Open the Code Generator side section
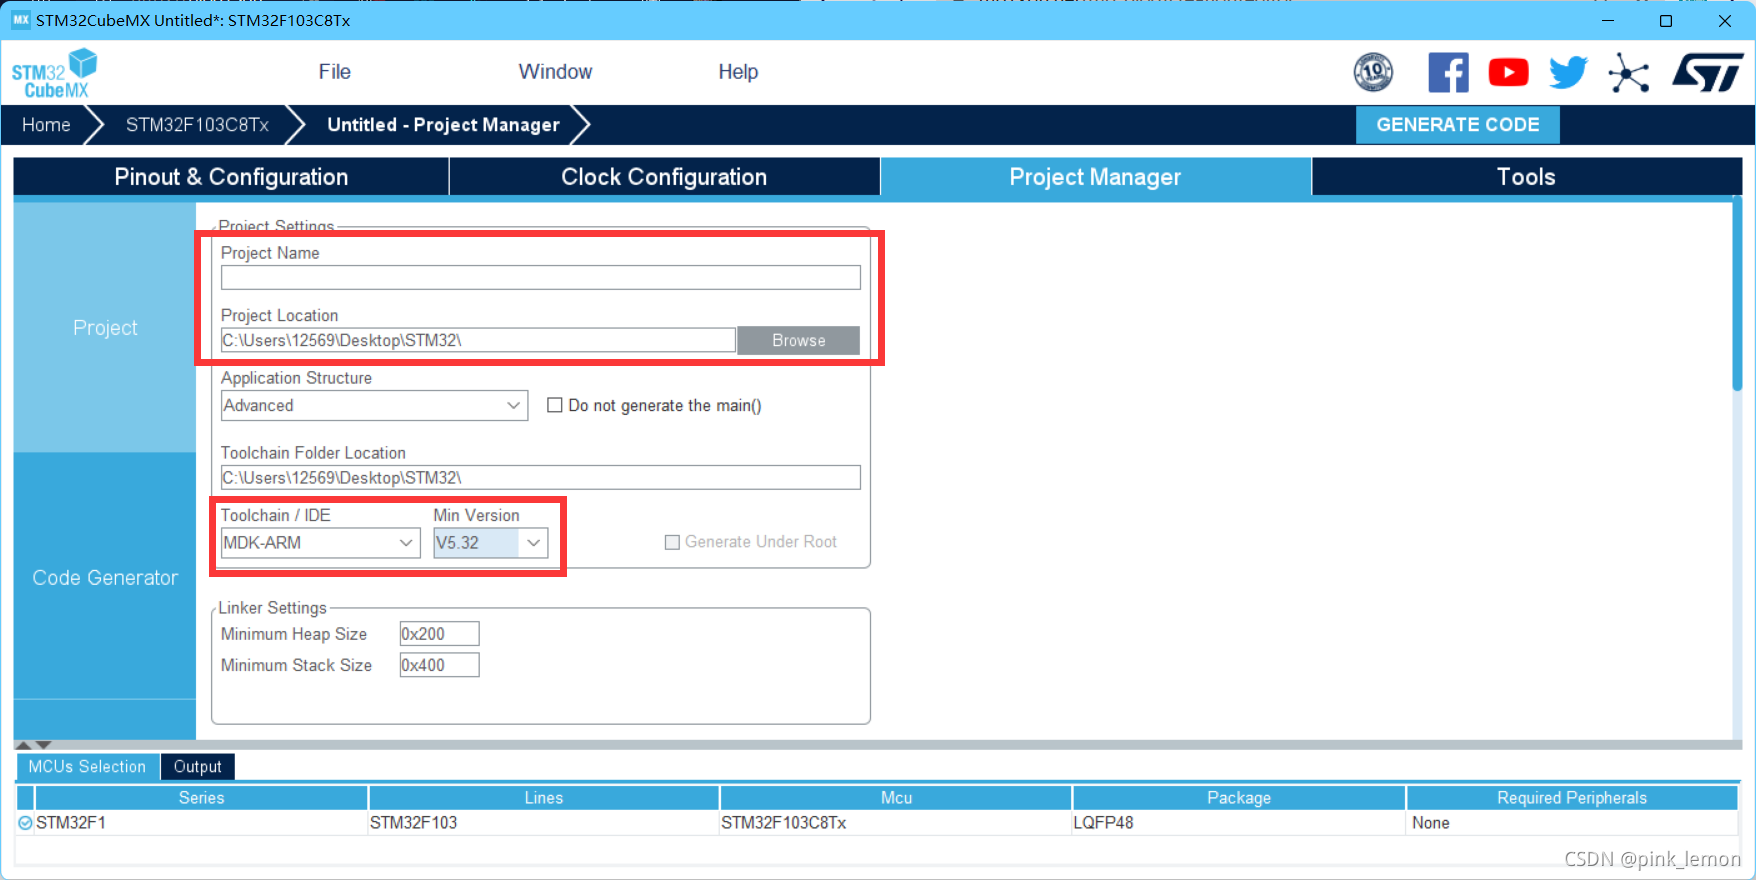The image size is (1756, 880). [x=105, y=577]
